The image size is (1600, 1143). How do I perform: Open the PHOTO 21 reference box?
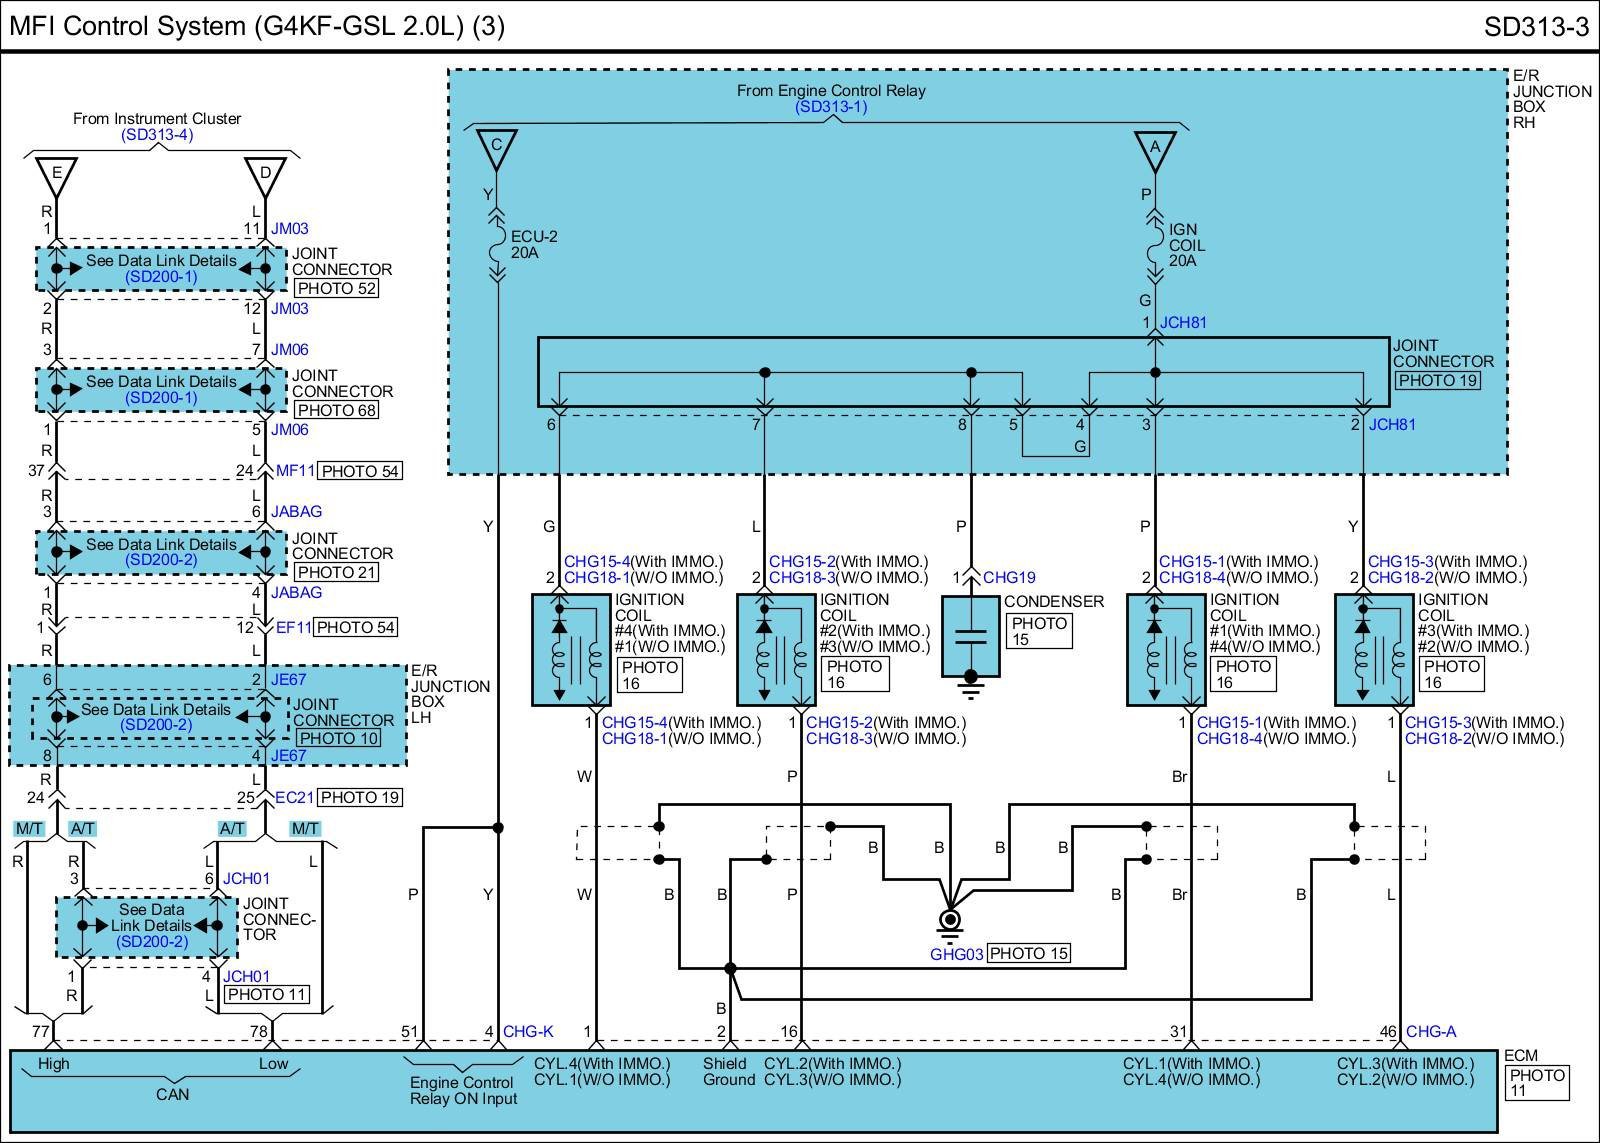[336, 572]
